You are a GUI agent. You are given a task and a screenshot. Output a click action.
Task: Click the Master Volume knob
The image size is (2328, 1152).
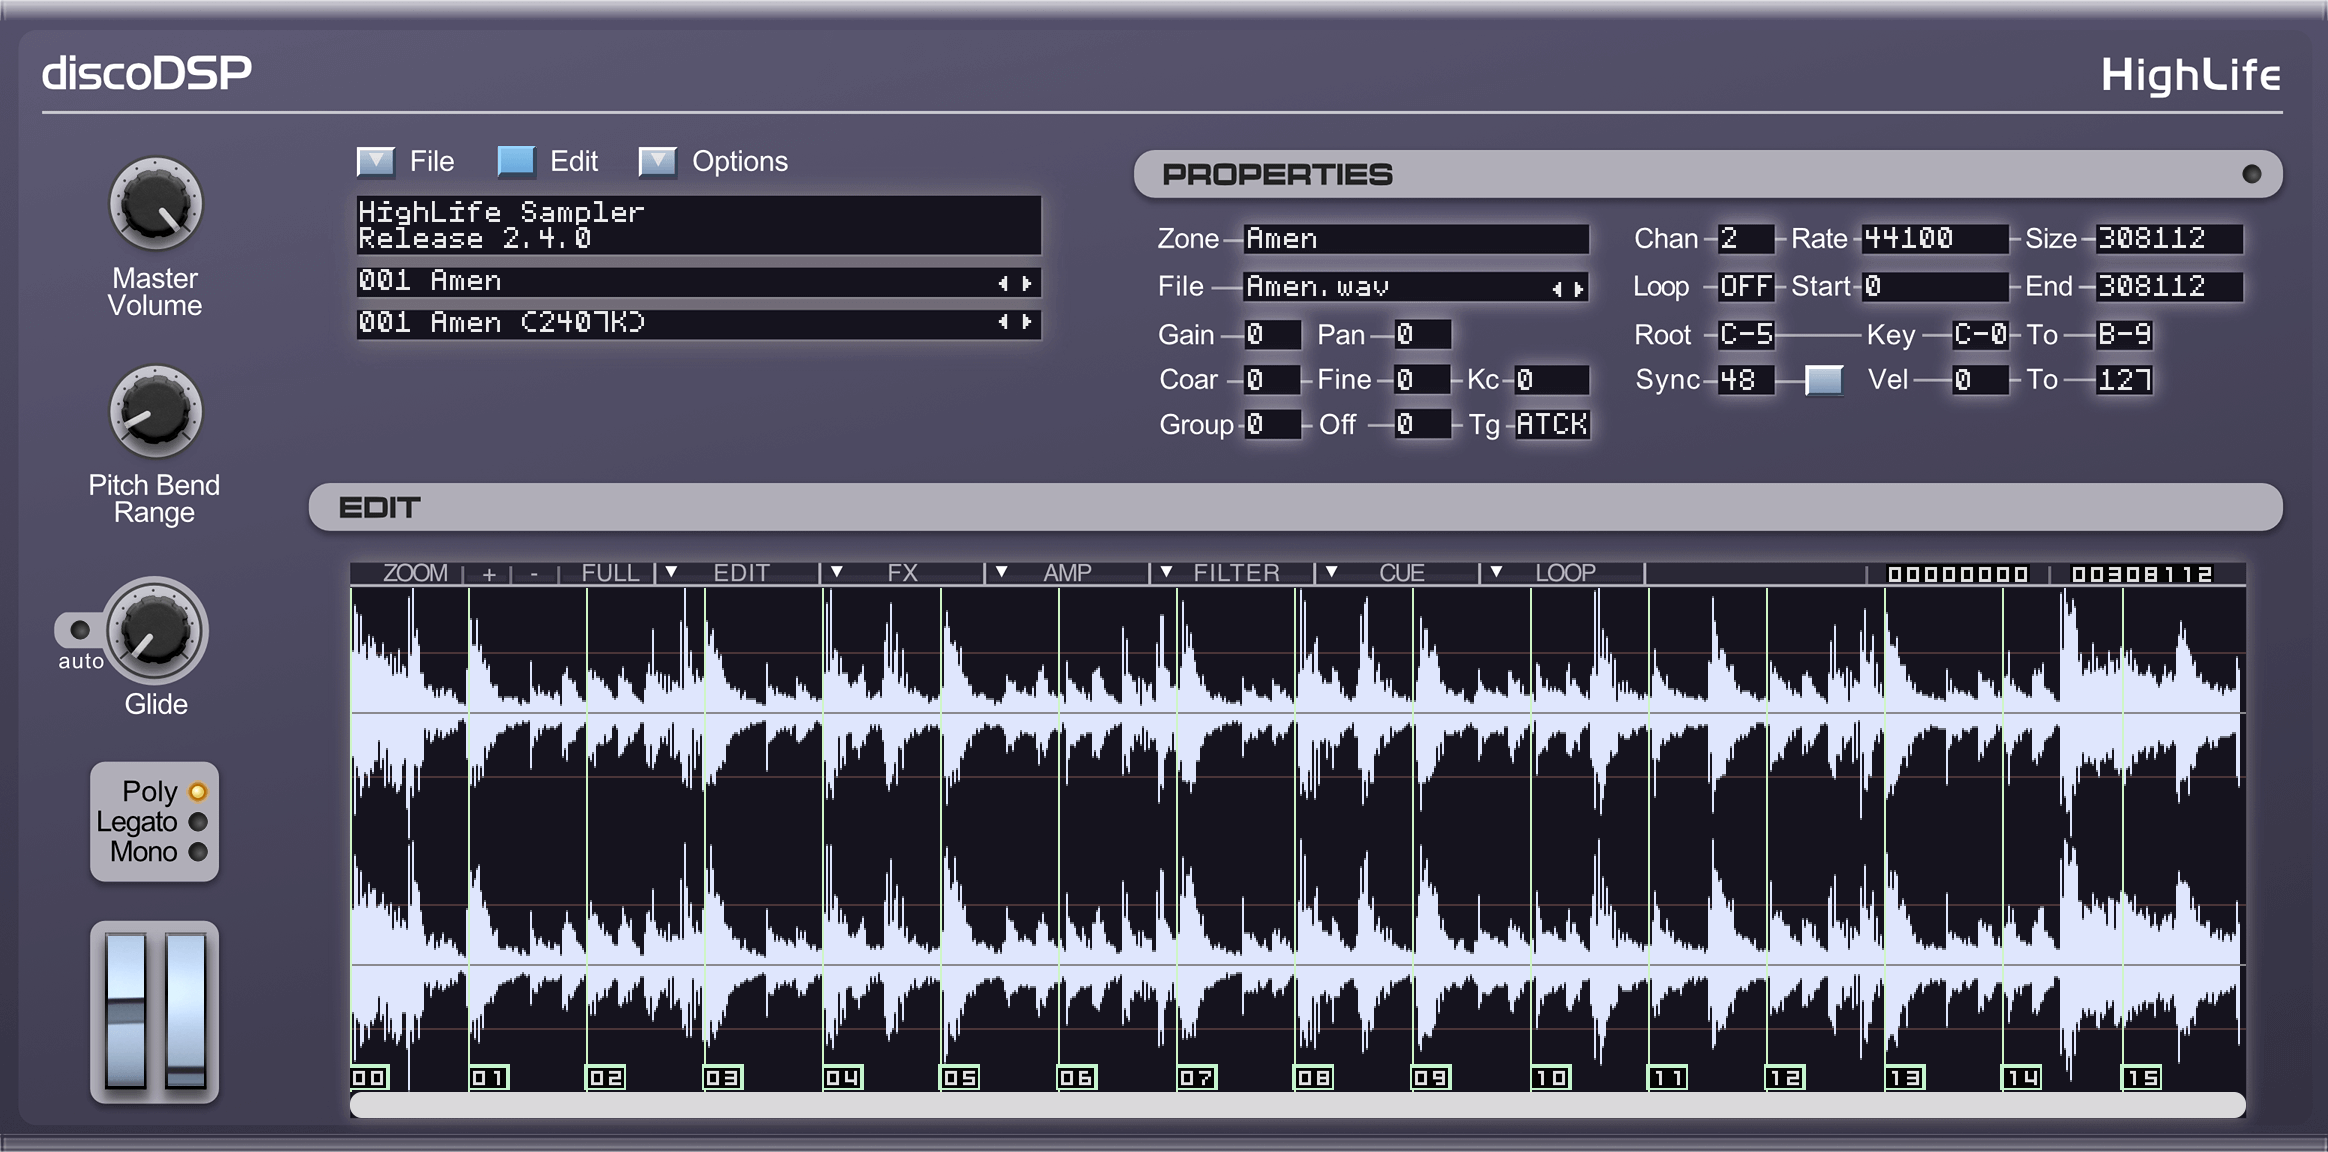tap(155, 204)
